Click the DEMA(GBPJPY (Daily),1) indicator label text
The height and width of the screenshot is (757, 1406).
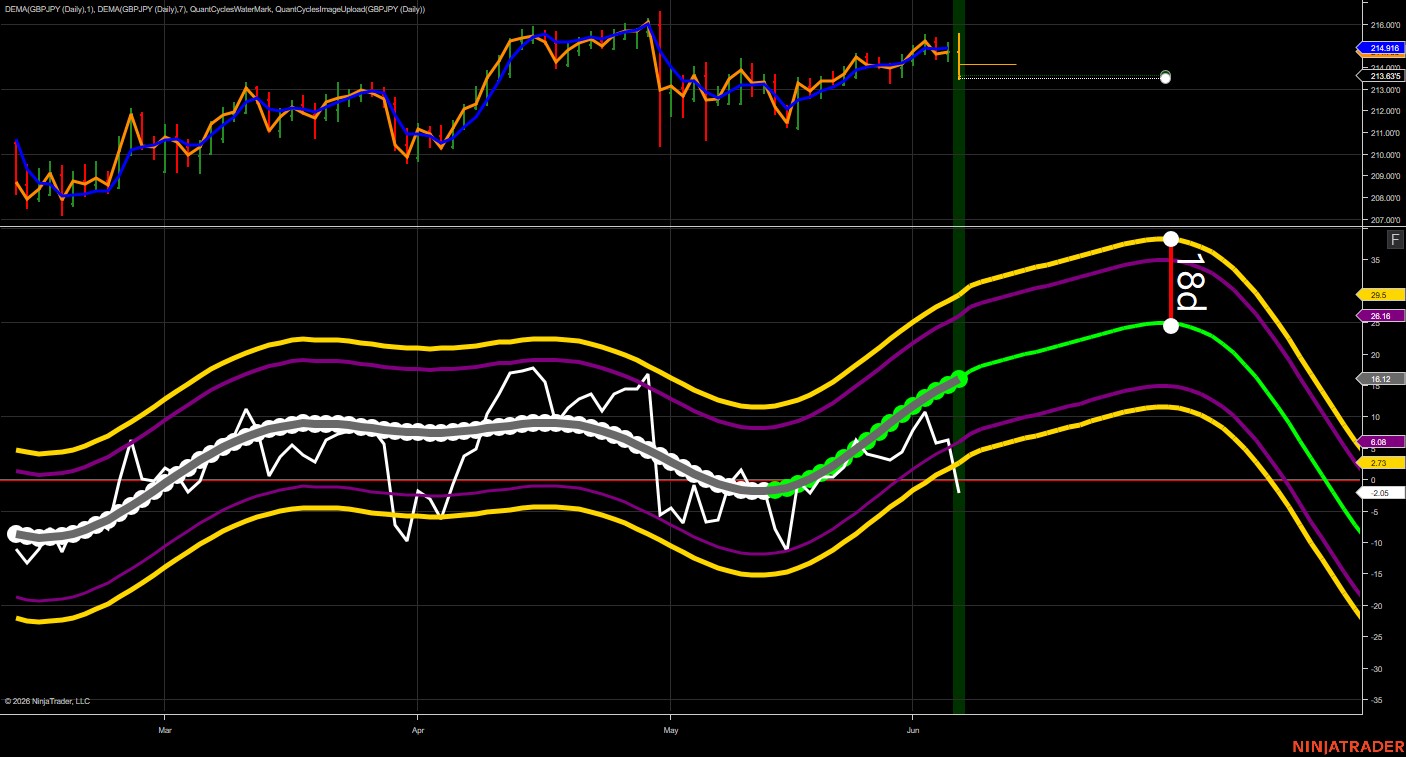49,9
